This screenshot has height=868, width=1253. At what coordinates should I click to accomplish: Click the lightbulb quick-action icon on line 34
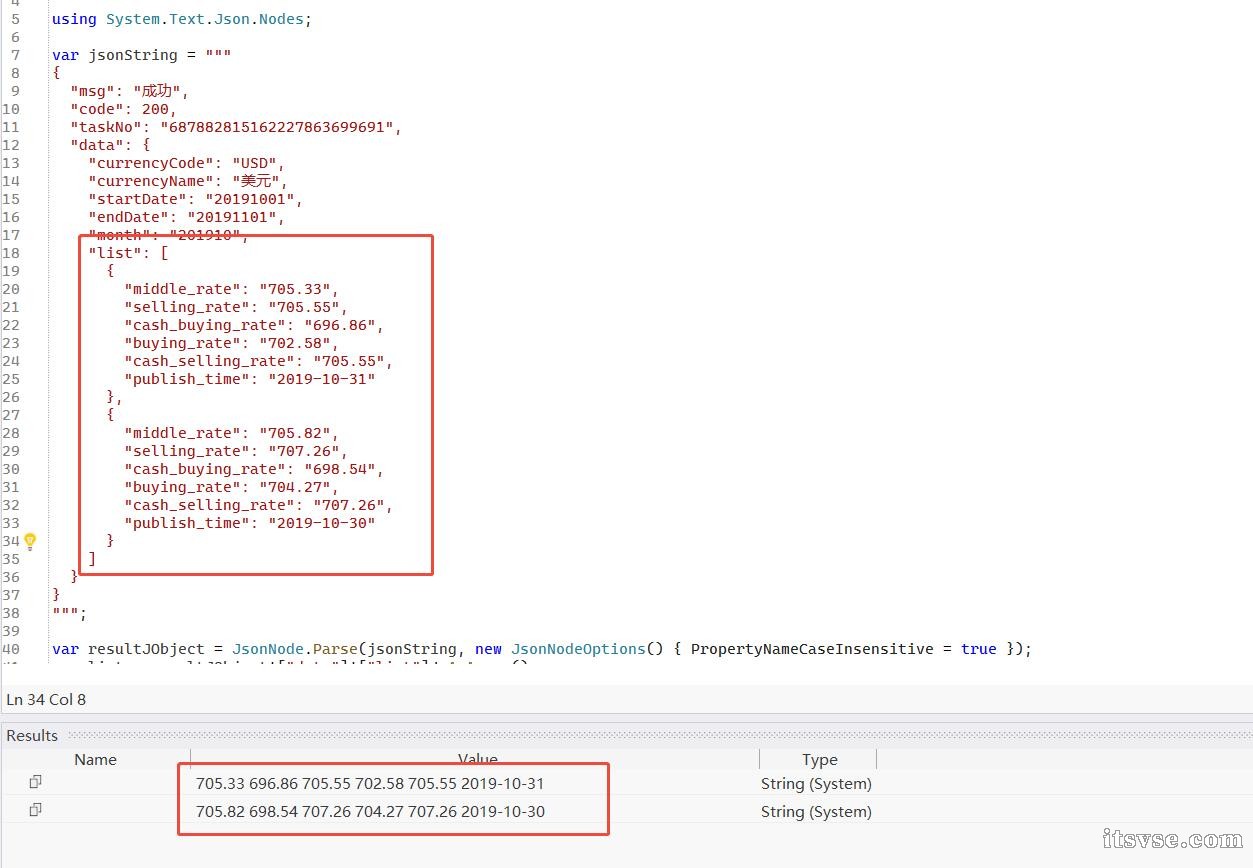(30, 541)
